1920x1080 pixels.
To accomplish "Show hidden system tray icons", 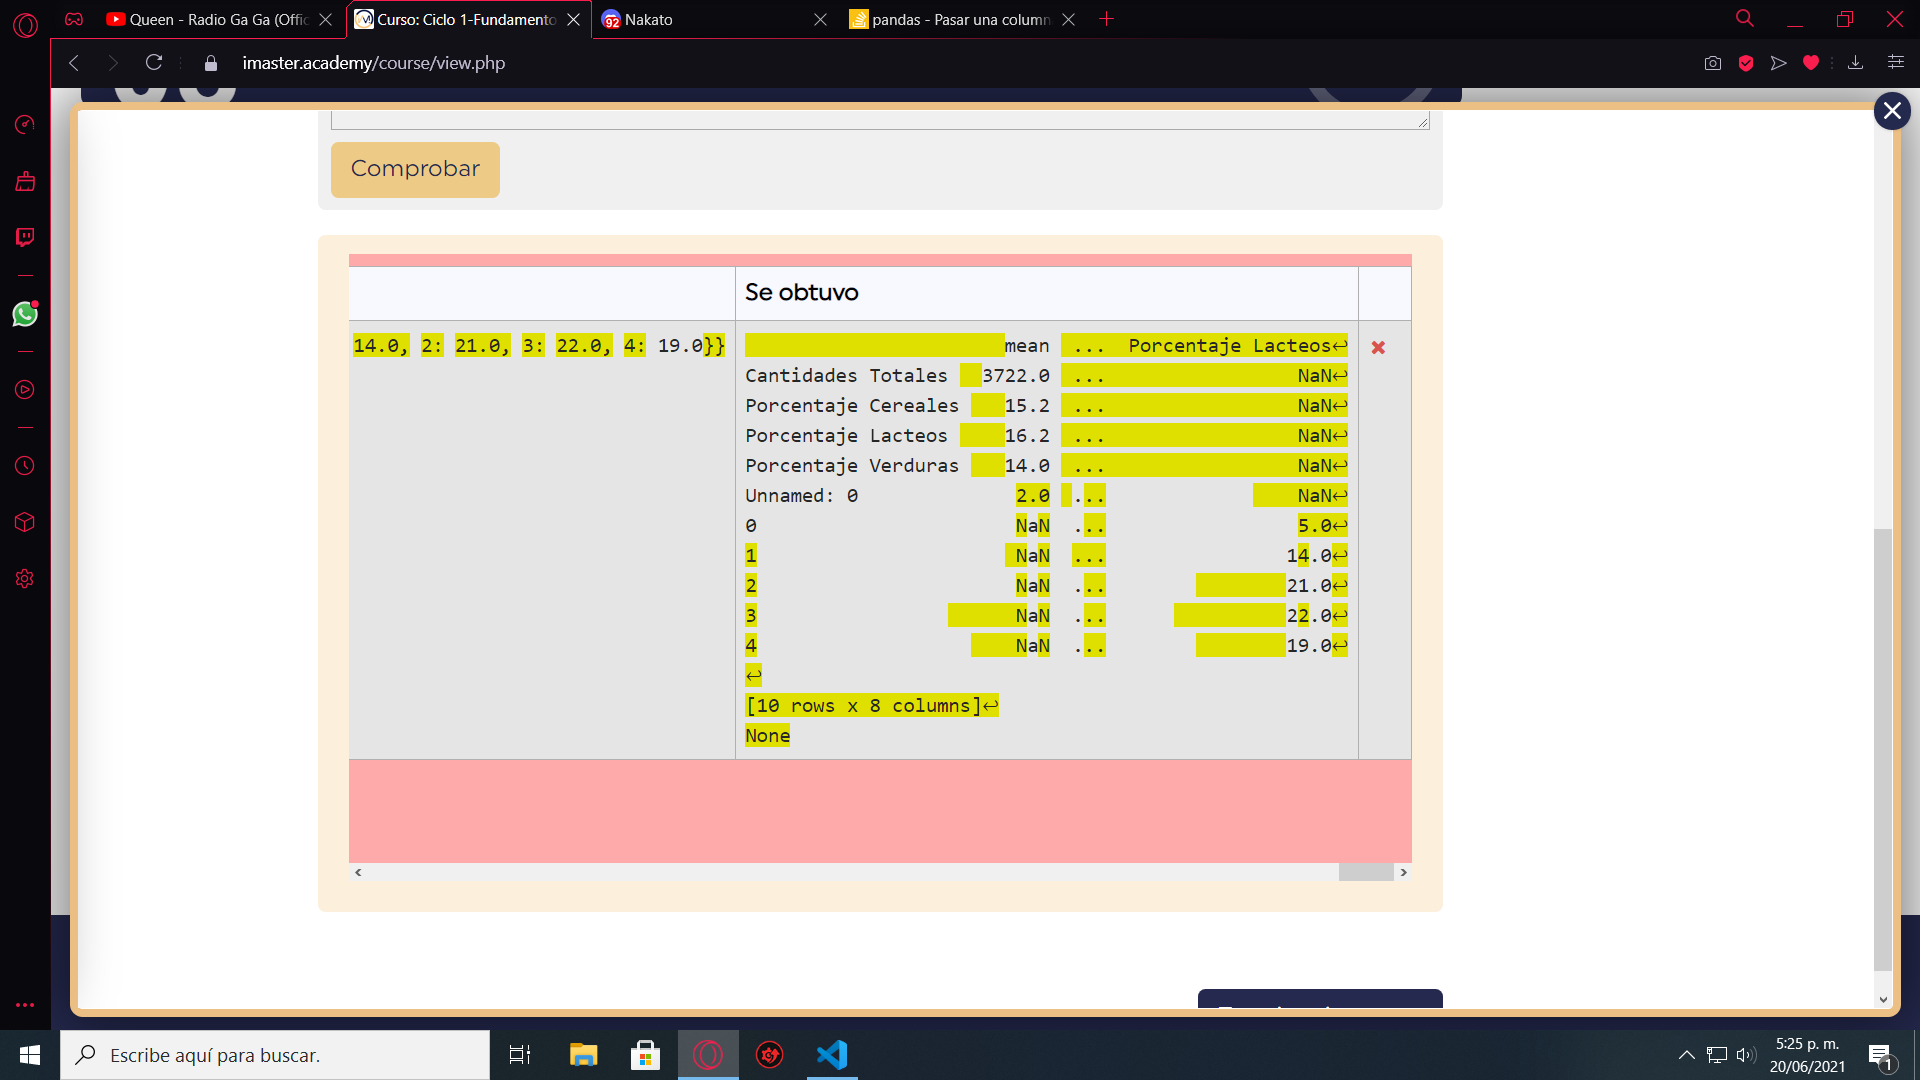I will (1686, 1055).
